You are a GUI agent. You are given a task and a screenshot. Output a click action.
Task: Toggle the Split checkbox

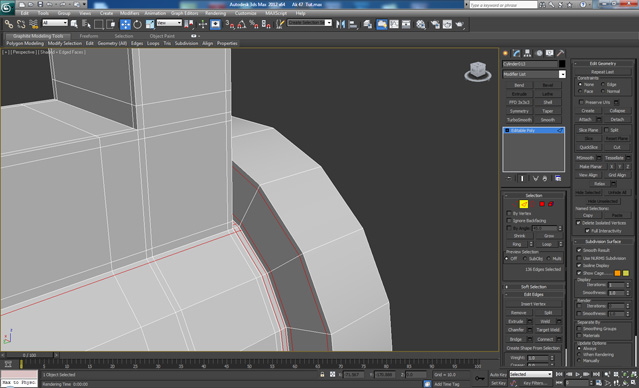(x=606, y=130)
